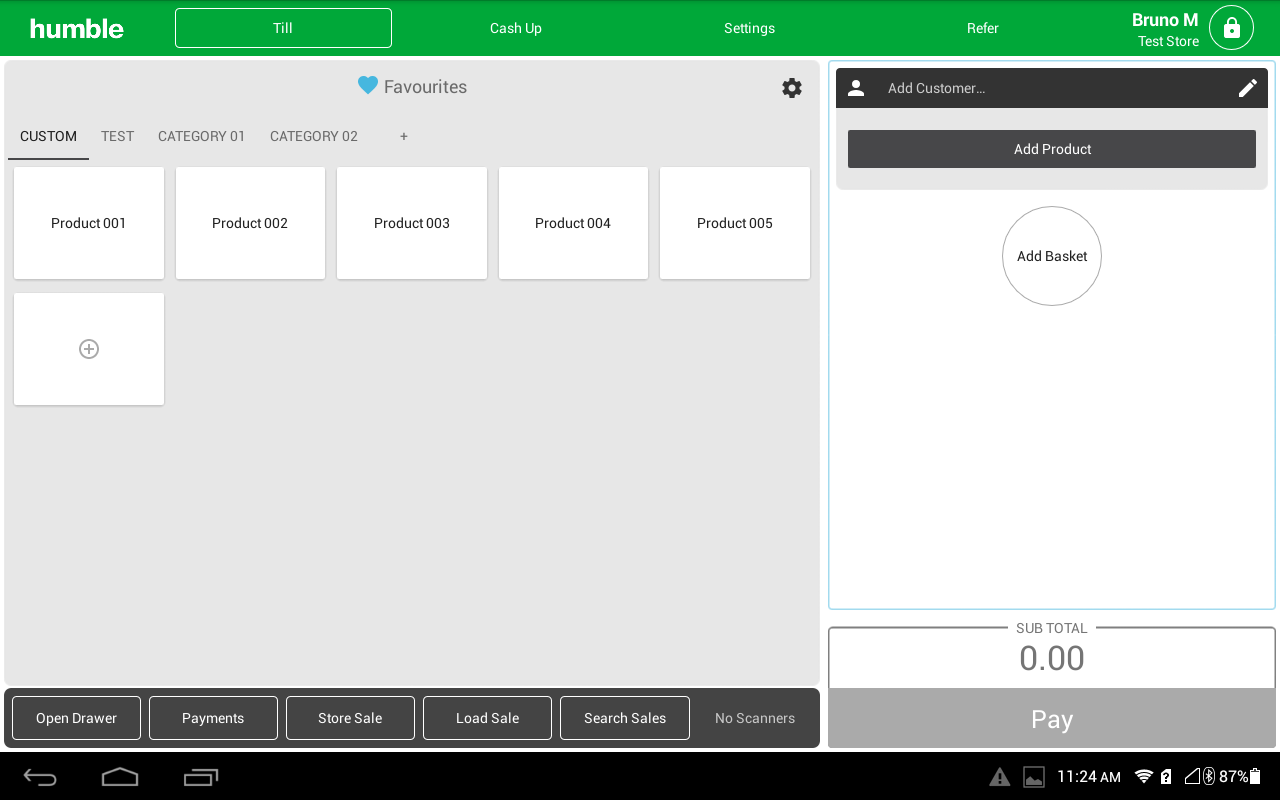Click the No Scanners status label
The width and height of the screenshot is (1280, 800).
(755, 718)
